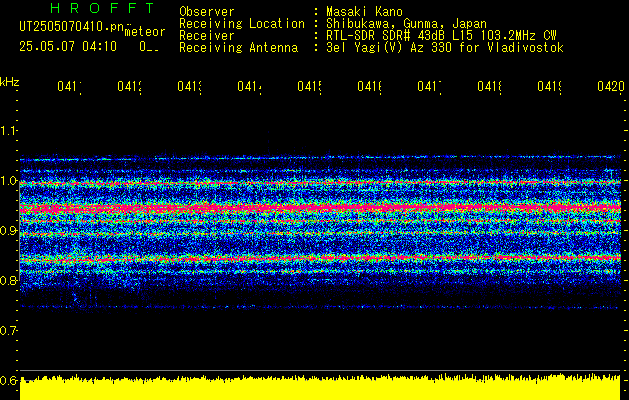Image resolution: width=629 pixels, height=400 pixels.
Task: Click the RTL-SDR SDR# 43dB receiver details
Action: [x=441, y=36]
